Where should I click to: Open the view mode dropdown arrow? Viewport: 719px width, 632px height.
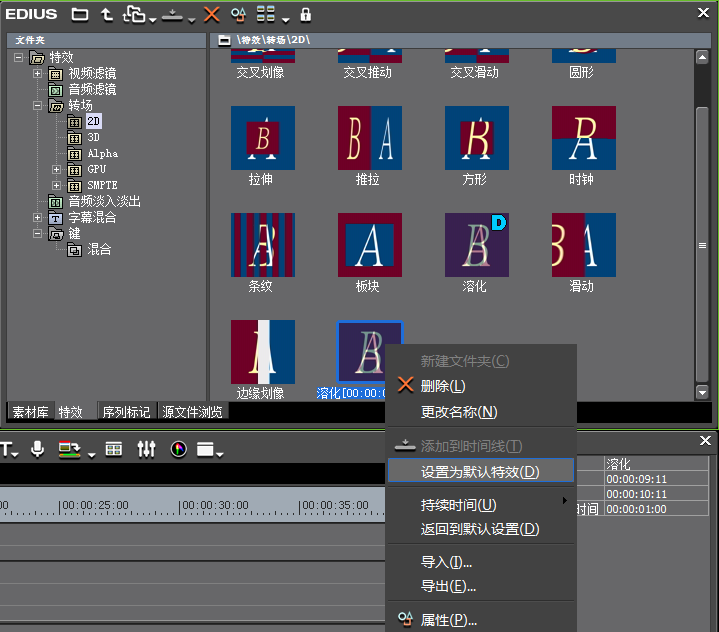point(286,19)
